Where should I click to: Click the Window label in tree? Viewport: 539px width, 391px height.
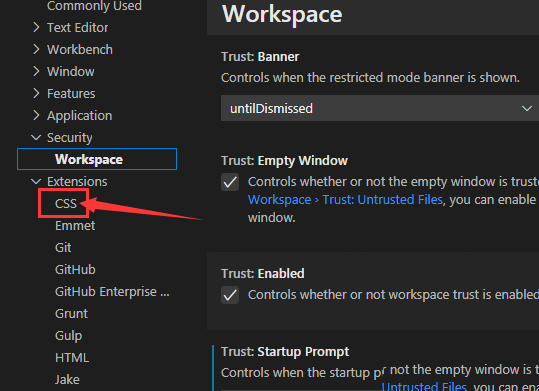[x=70, y=72]
